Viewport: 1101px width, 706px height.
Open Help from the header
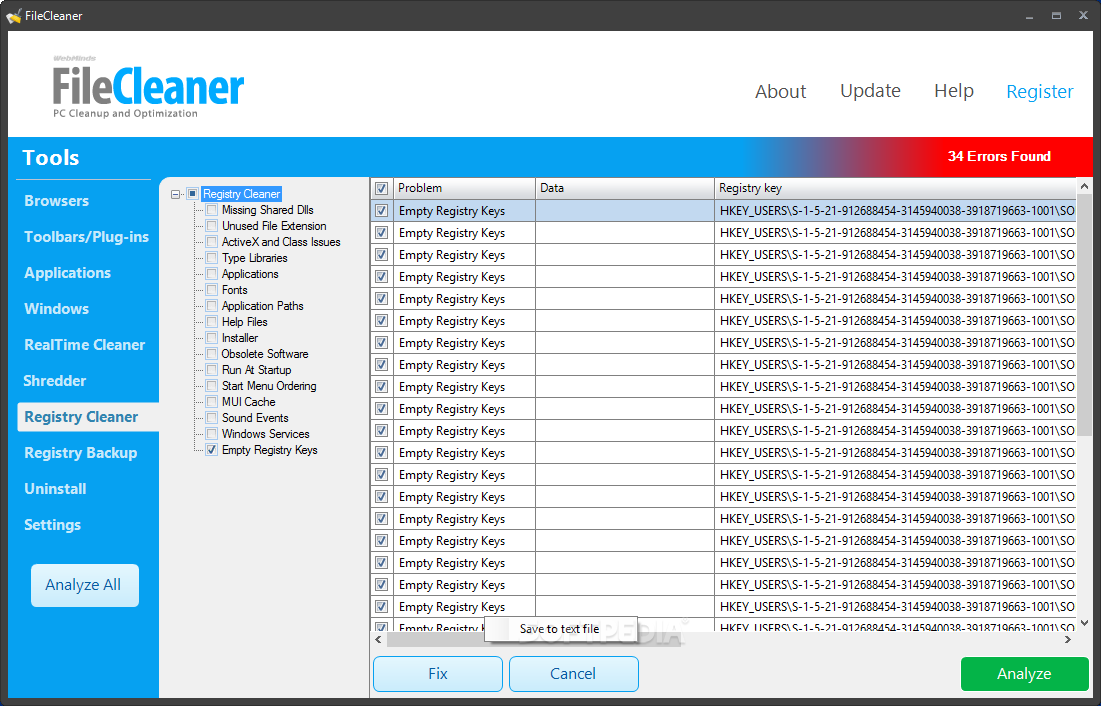[954, 91]
